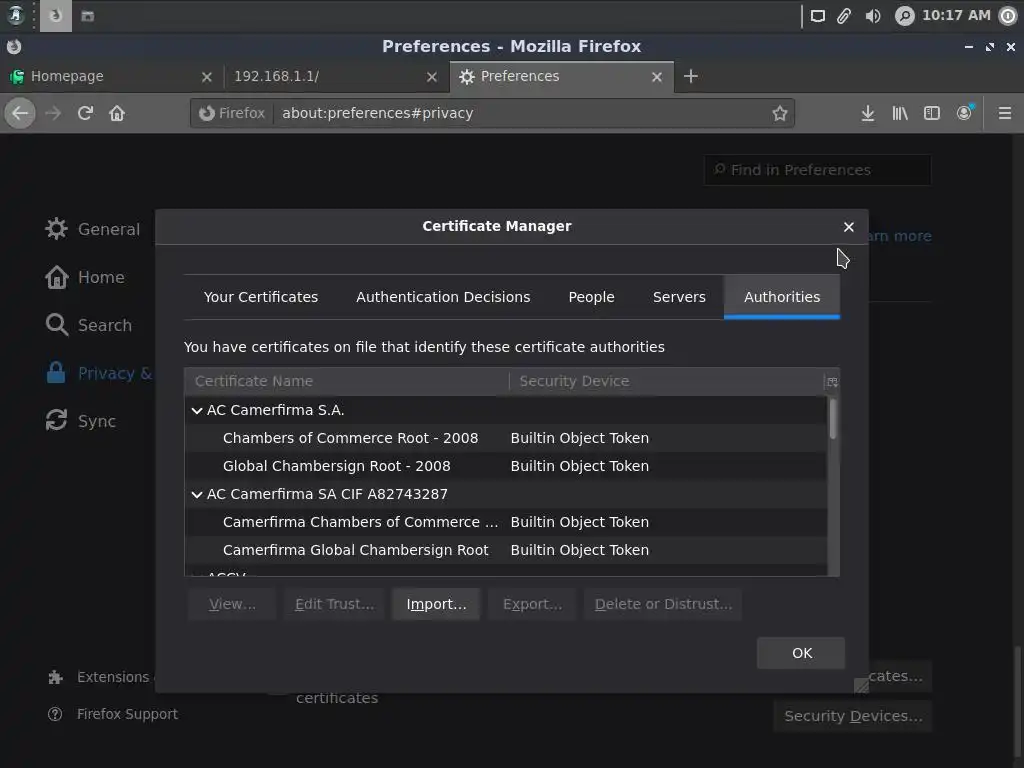The height and width of the screenshot is (768, 1024).
Task: Click the column picker icon in certificate list
Action: pyautogui.click(x=832, y=381)
